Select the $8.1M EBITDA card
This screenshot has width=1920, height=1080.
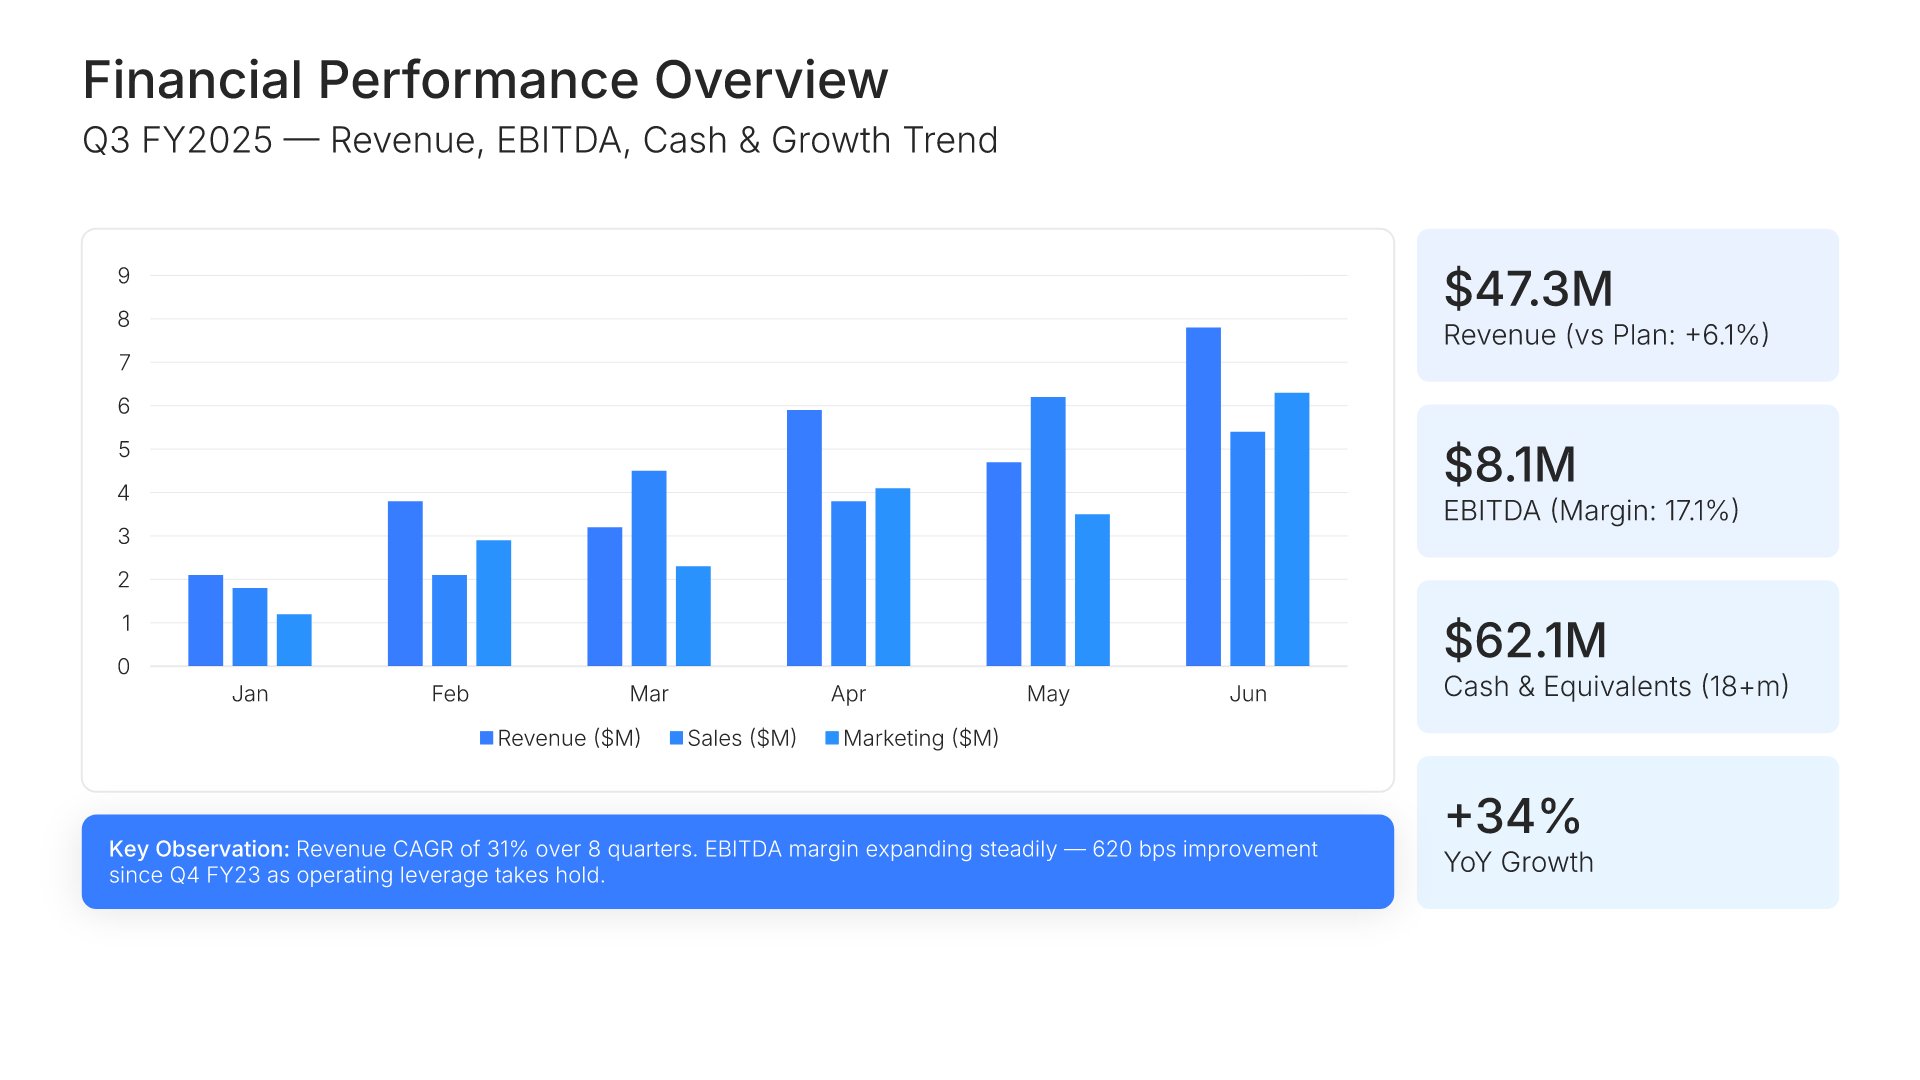[x=1628, y=481]
